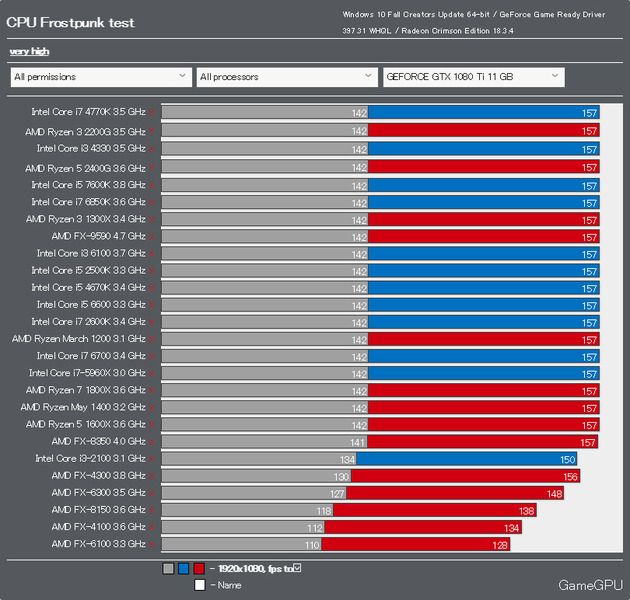Click the white Name legend swatch
This screenshot has height=600, width=630.
coord(200,585)
